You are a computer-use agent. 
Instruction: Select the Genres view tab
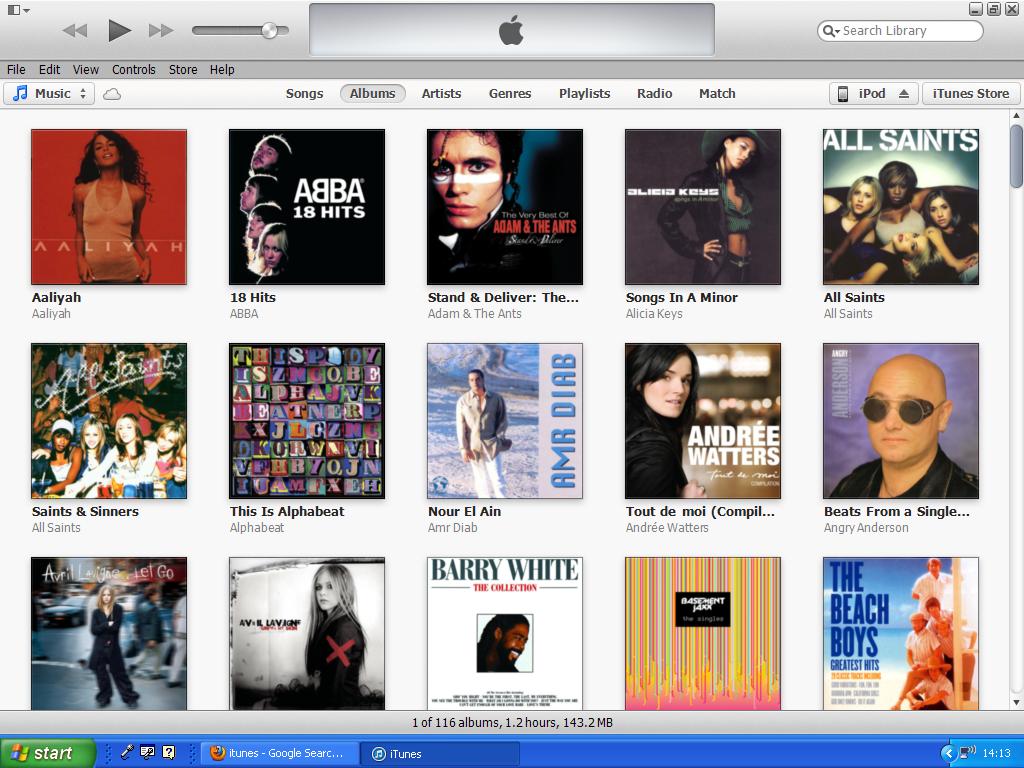coord(510,94)
